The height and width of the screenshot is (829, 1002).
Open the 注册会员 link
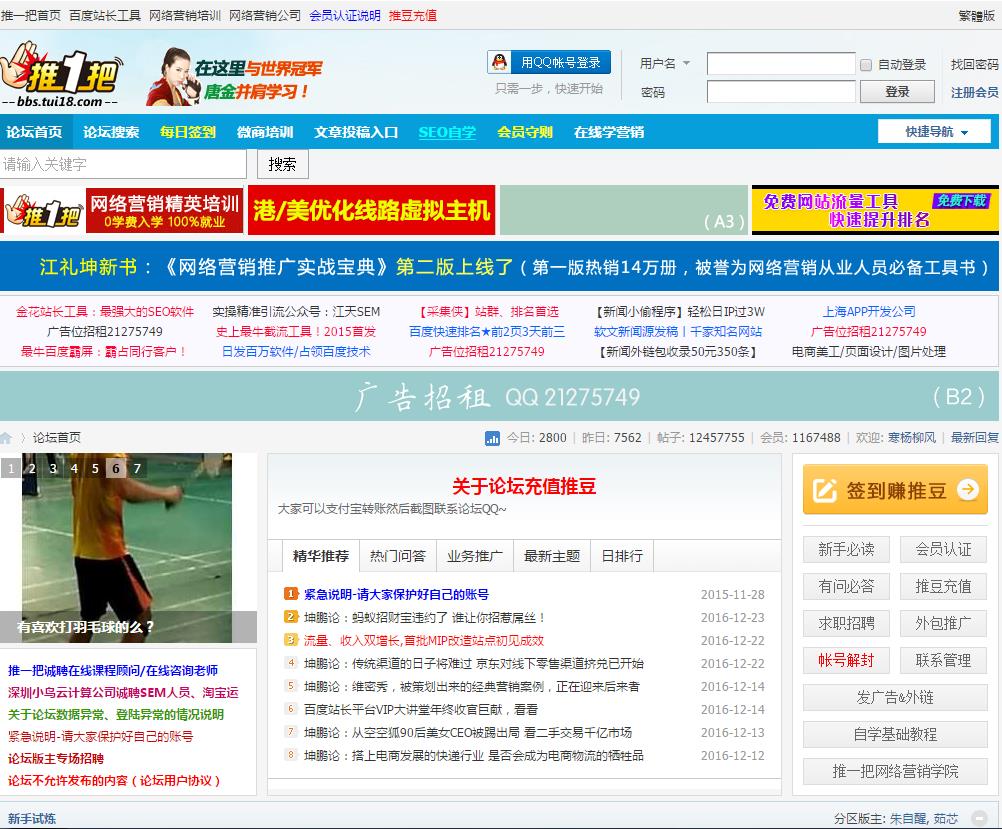pyautogui.click(x=975, y=93)
